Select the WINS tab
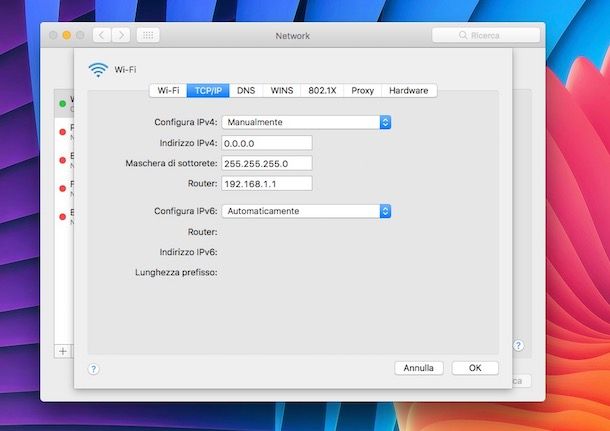Image resolution: width=610 pixels, height=431 pixels. click(282, 90)
